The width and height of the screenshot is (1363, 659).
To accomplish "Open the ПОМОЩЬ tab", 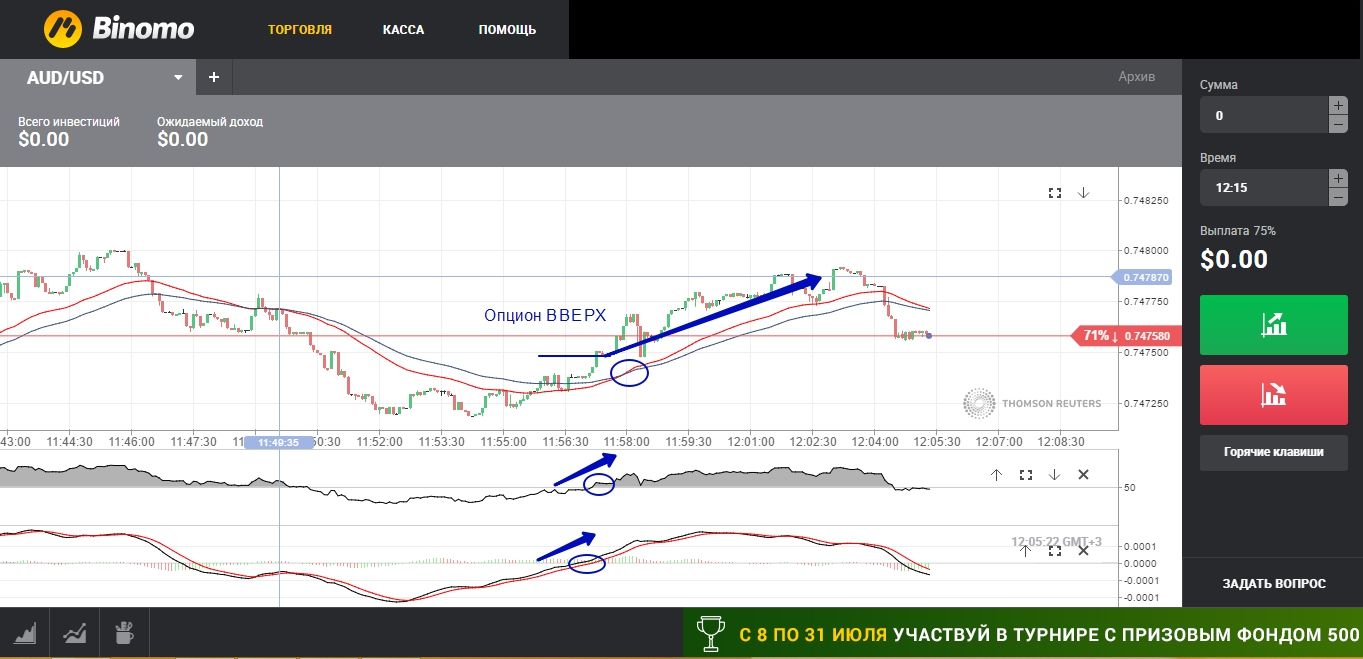I will [x=507, y=30].
